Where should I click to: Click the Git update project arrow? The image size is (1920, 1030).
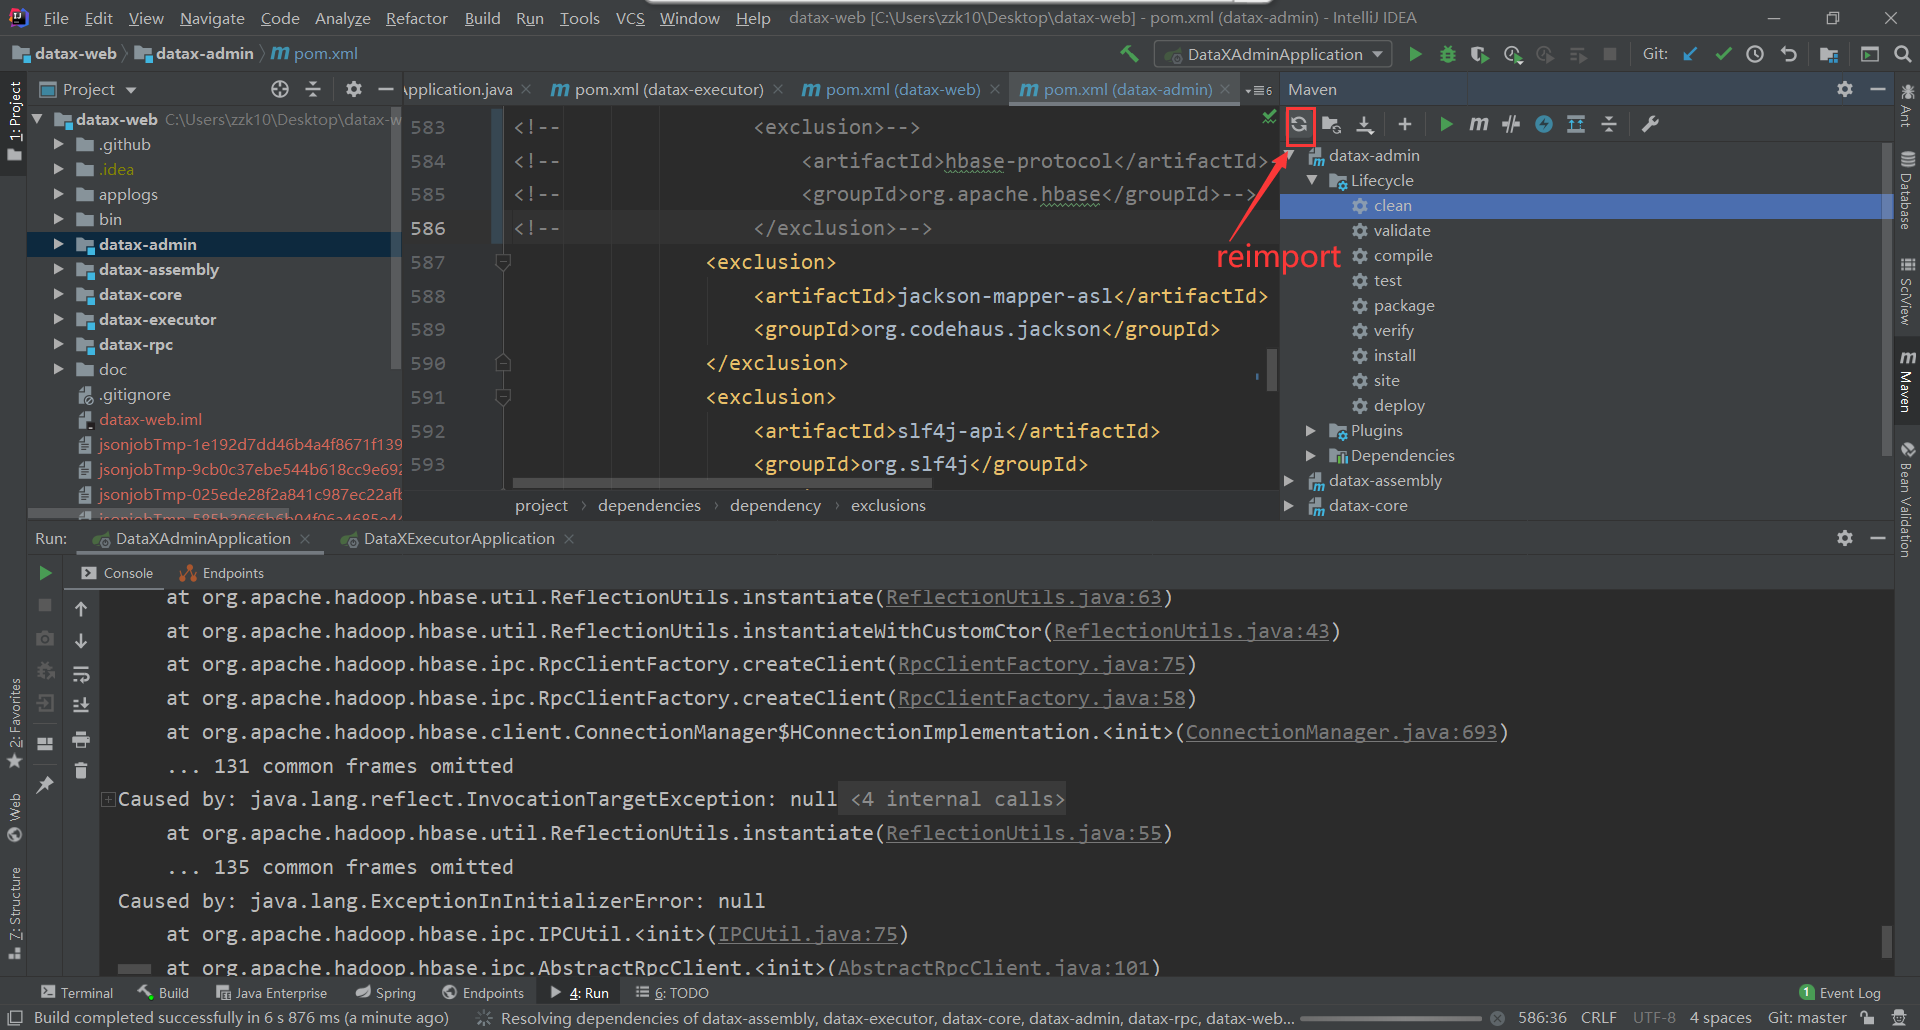1690,54
